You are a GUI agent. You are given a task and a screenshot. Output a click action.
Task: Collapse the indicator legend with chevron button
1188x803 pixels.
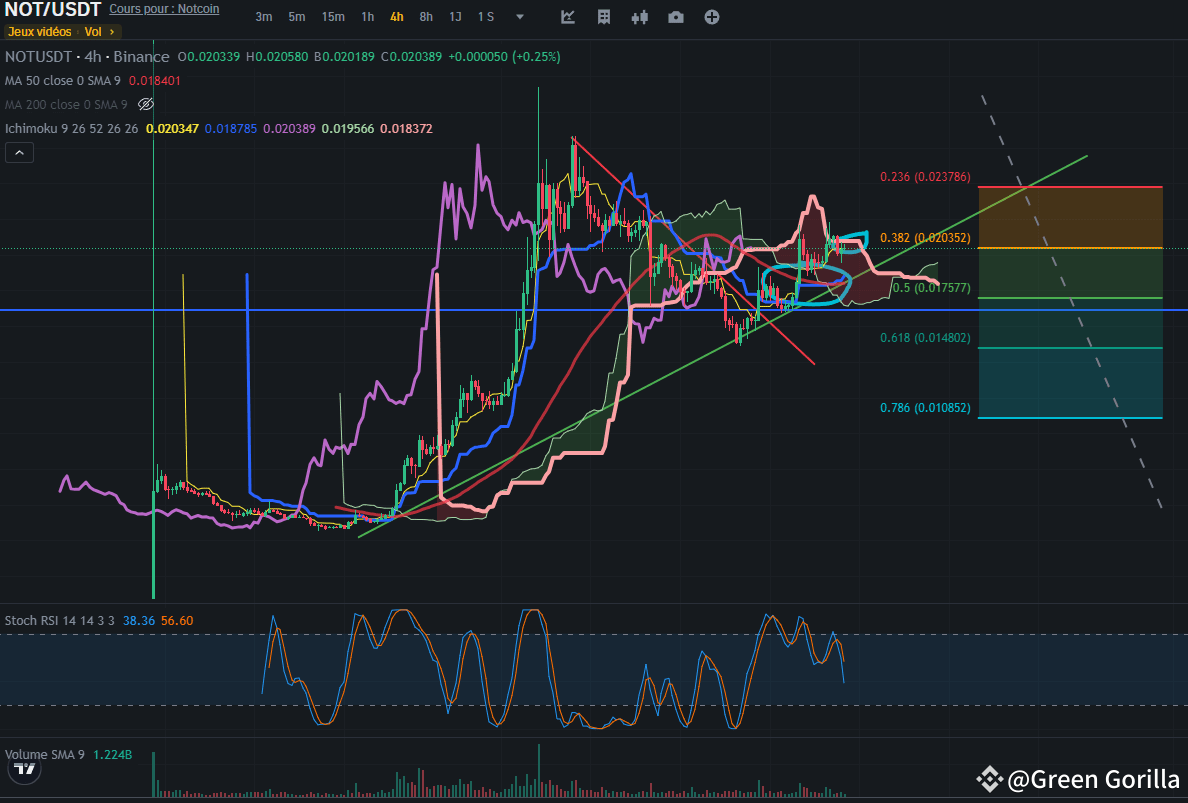click(20, 153)
